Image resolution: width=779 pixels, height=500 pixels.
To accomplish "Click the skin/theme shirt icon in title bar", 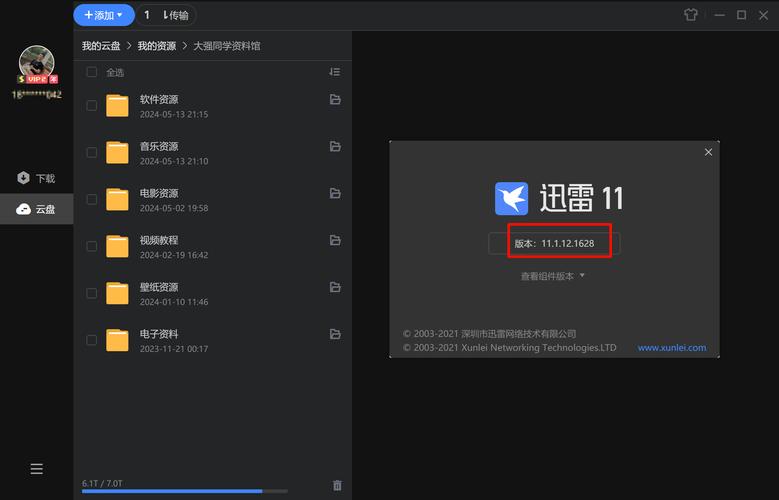I will pos(691,15).
